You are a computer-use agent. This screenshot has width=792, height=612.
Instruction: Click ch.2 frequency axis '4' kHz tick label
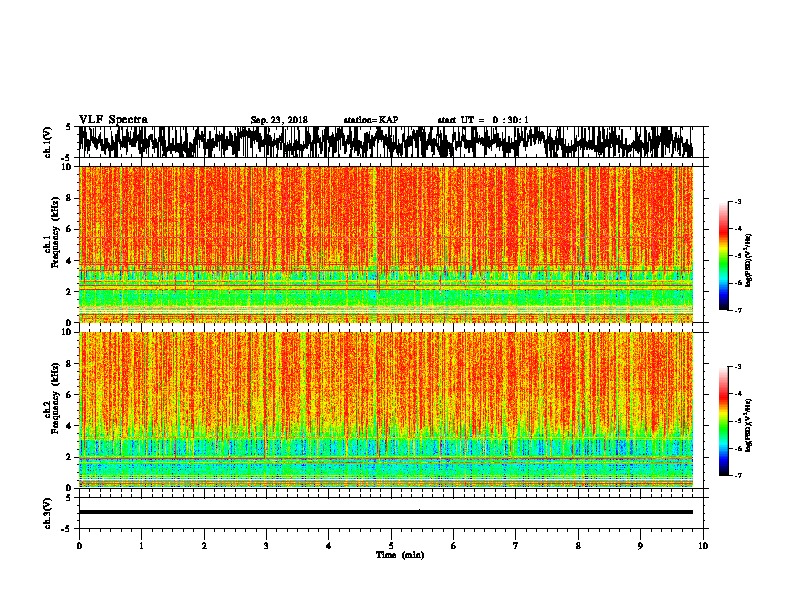[x=69, y=426]
